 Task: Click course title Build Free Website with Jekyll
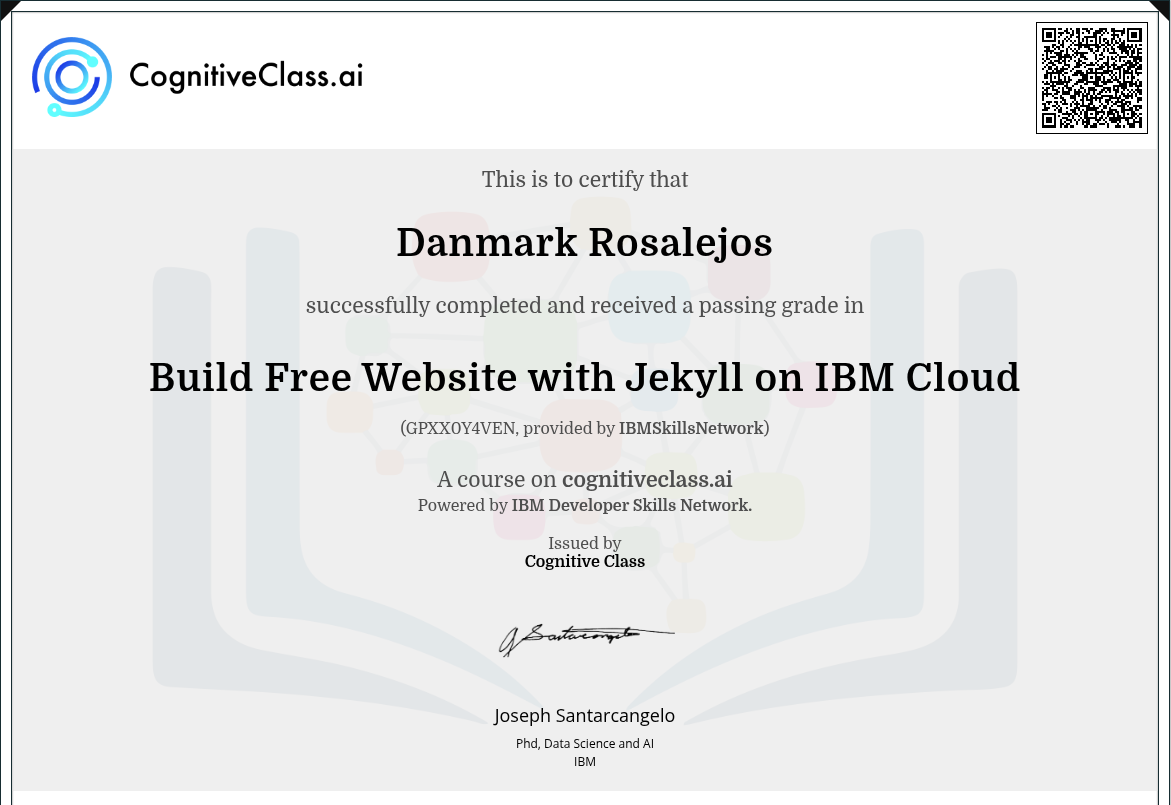(584, 377)
